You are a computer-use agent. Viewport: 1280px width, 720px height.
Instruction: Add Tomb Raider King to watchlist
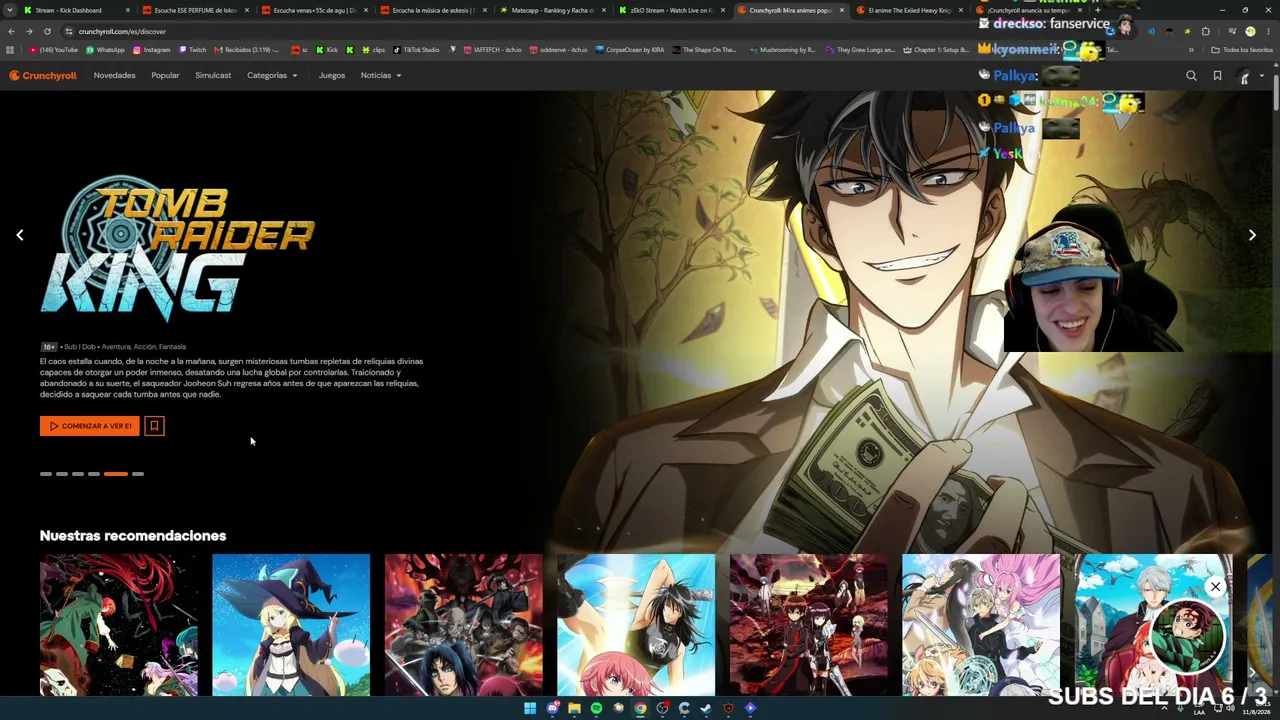[154, 426]
